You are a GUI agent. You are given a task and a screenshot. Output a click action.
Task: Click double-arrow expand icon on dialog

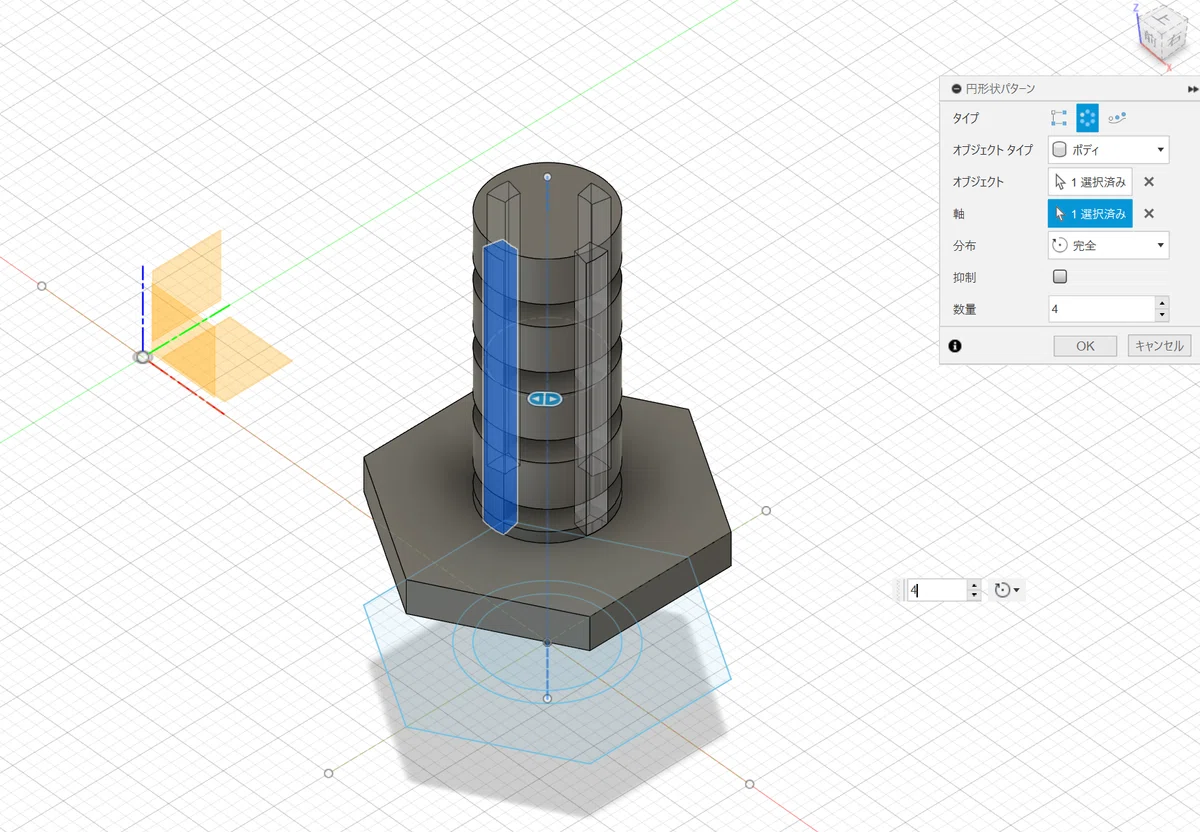coord(1193,88)
